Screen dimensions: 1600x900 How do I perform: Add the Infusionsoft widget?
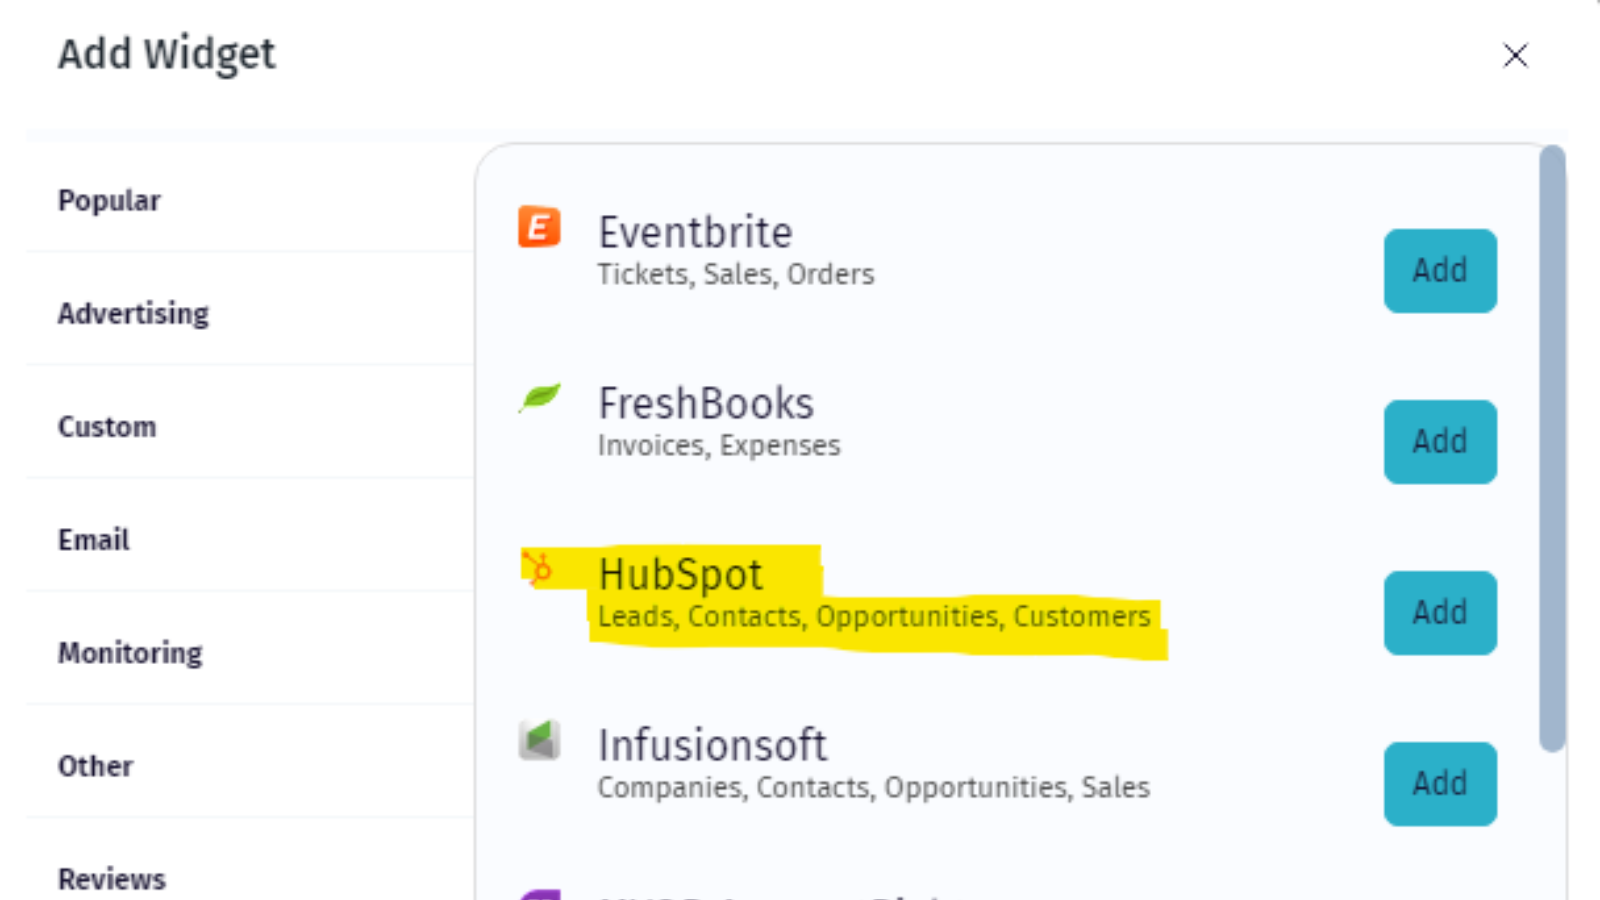pos(1440,784)
